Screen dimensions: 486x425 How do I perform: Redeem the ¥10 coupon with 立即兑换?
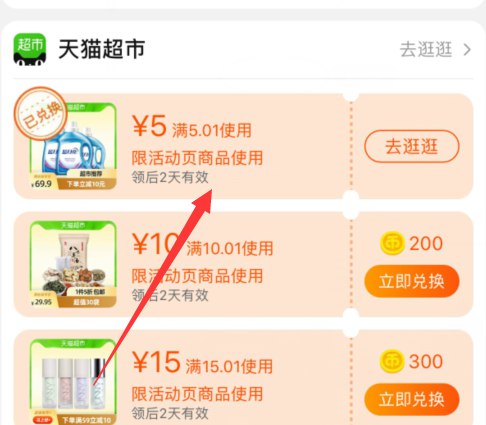(412, 281)
